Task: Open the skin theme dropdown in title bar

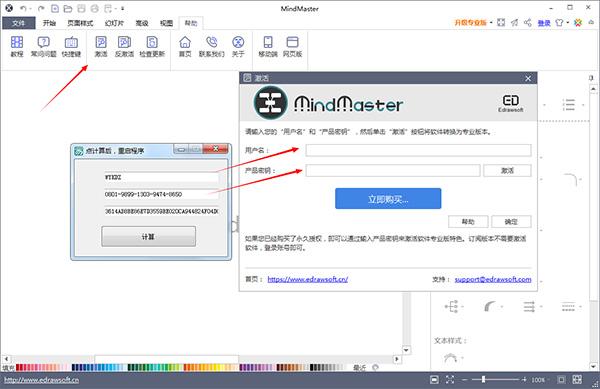Action: (568, 23)
